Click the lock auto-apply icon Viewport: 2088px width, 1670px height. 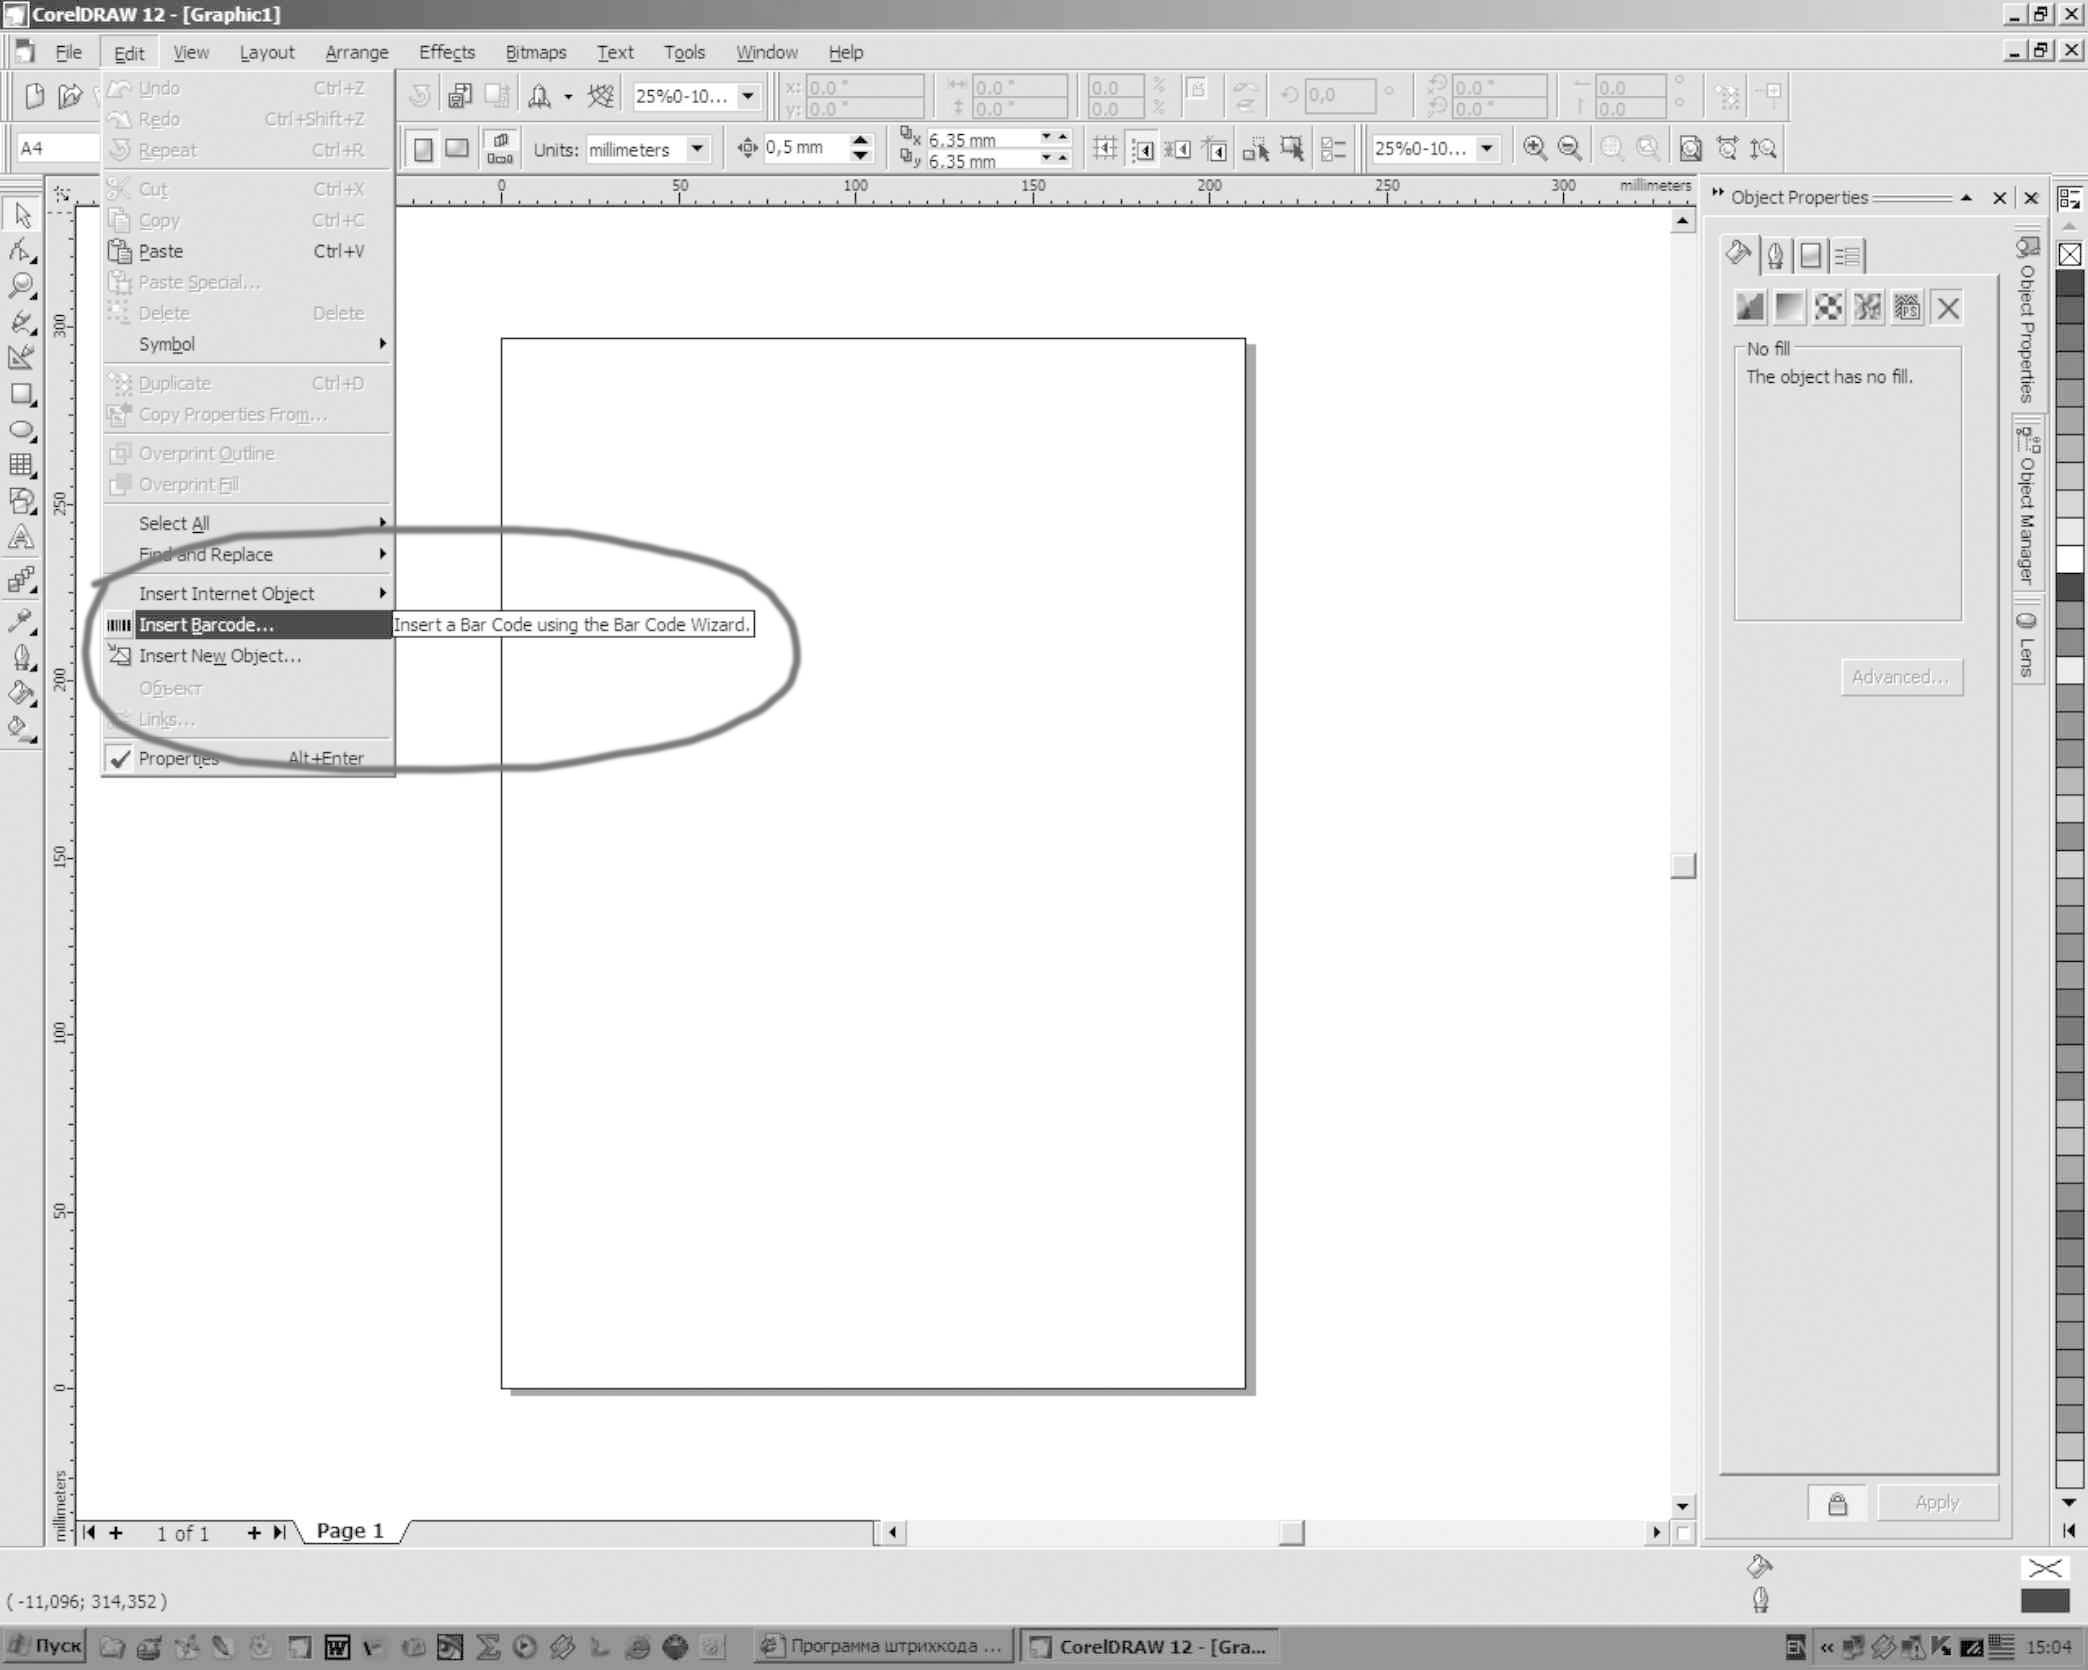click(x=1837, y=1503)
